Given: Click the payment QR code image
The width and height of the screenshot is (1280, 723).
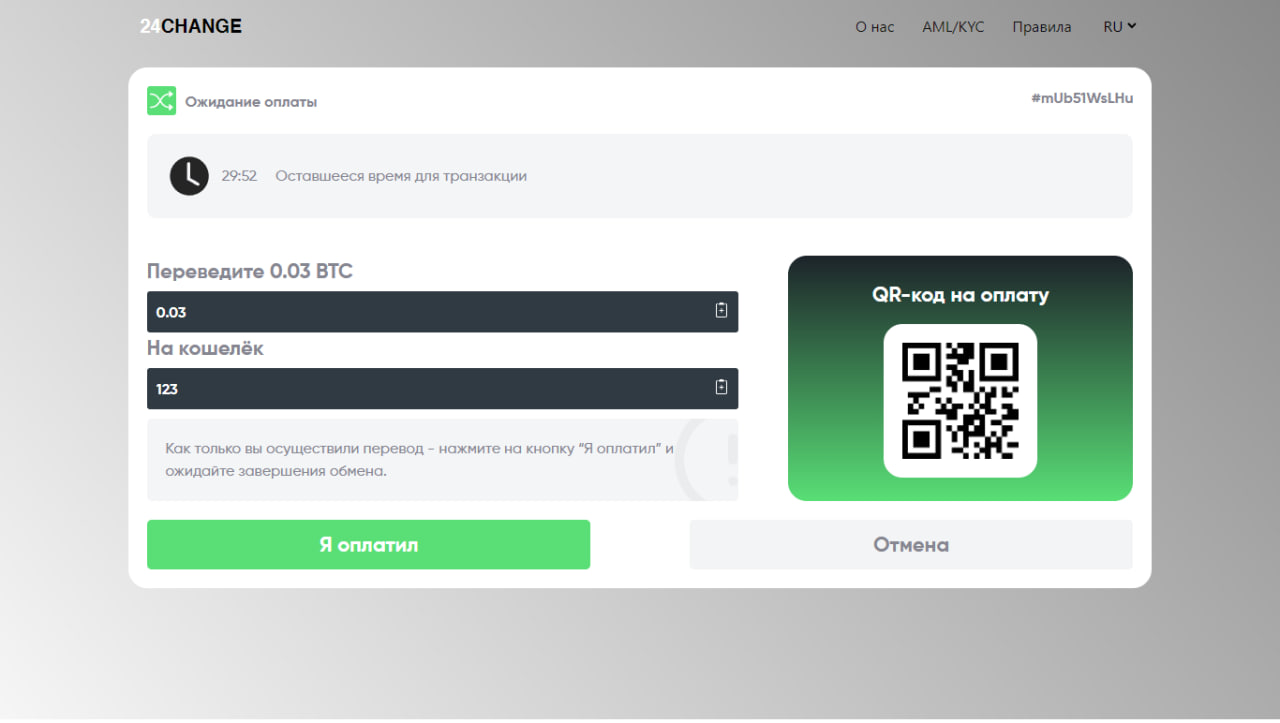Looking at the screenshot, I should 960,401.
